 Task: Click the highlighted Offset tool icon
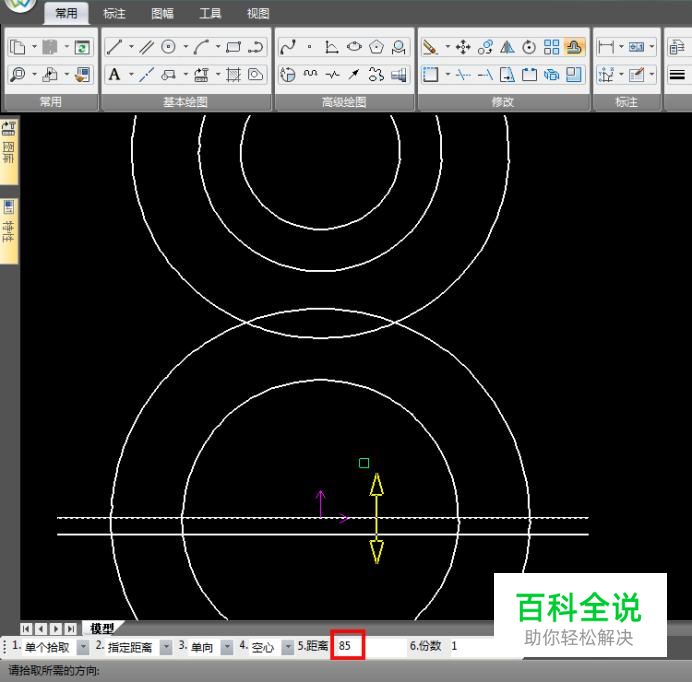[x=574, y=47]
